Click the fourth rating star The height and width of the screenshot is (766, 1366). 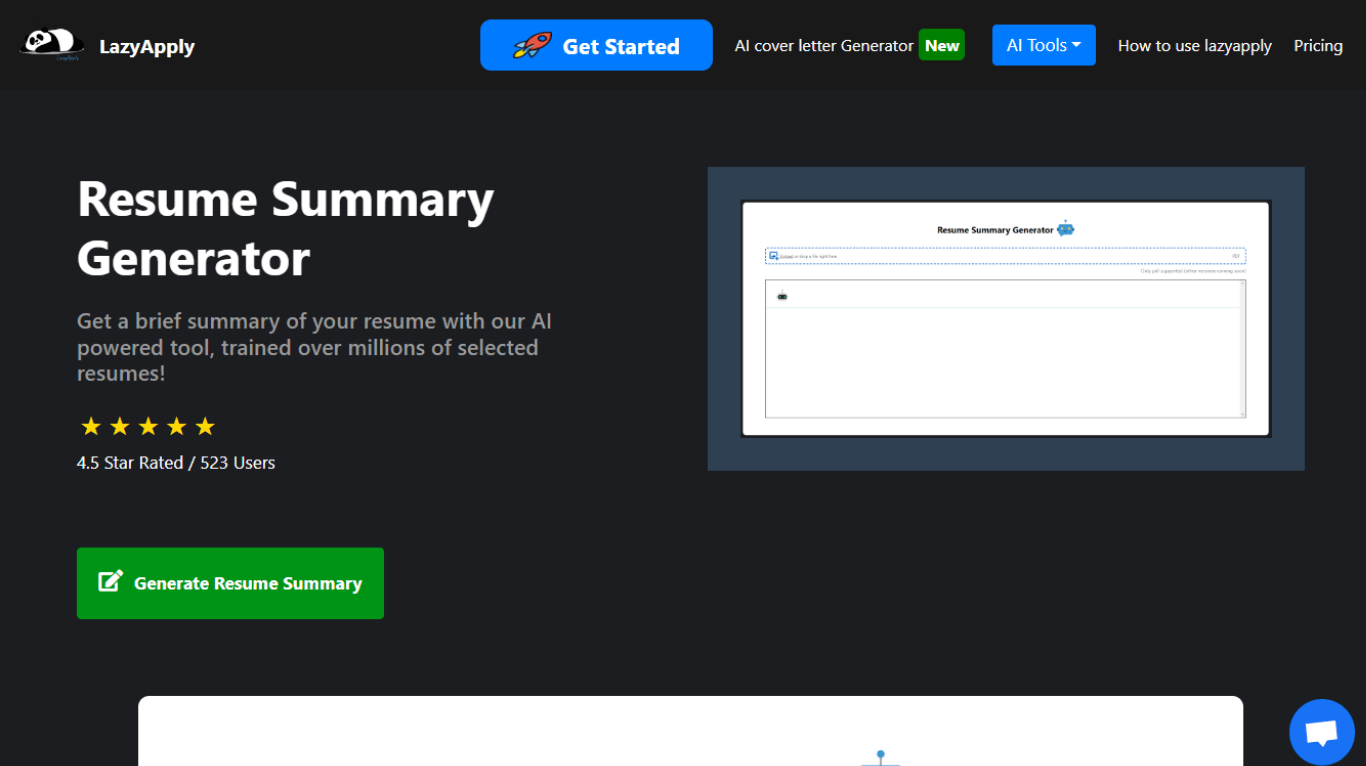[x=177, y=427]
